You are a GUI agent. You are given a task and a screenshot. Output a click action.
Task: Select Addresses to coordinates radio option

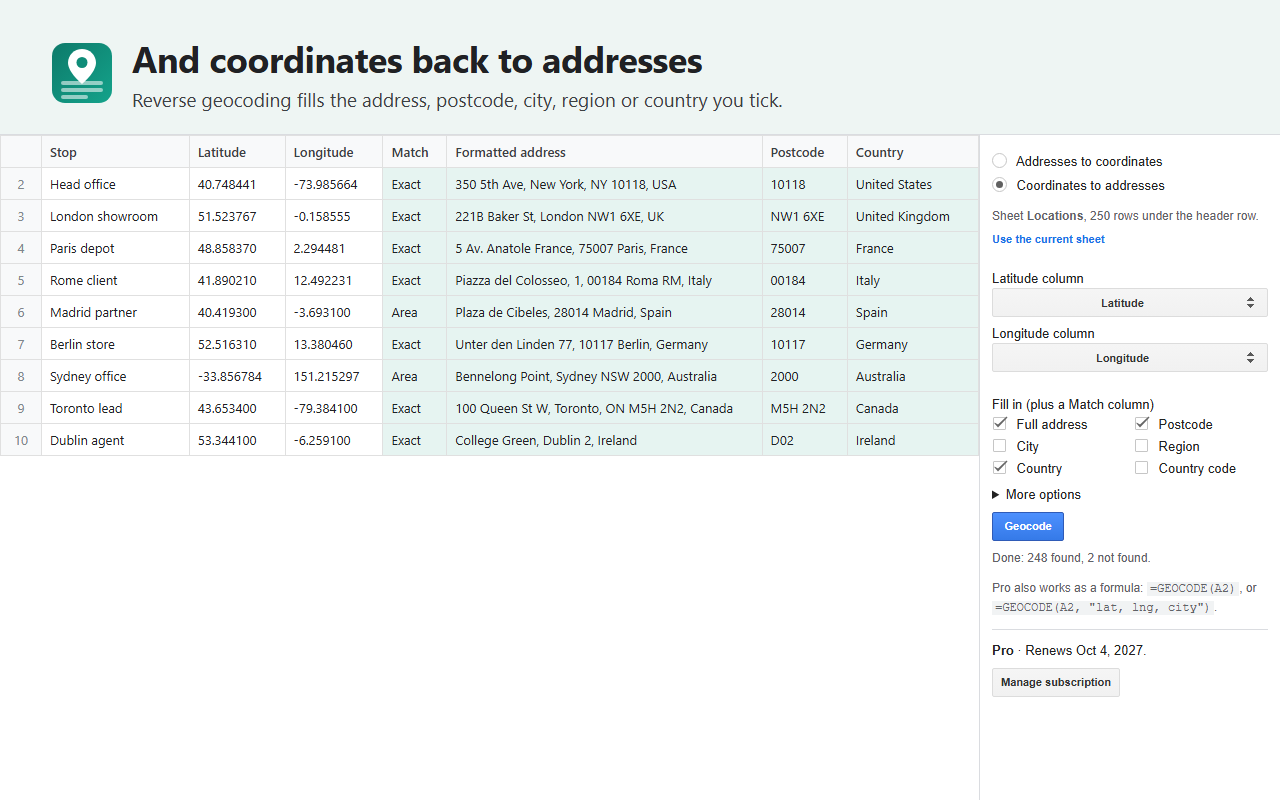tap(999, 161)
